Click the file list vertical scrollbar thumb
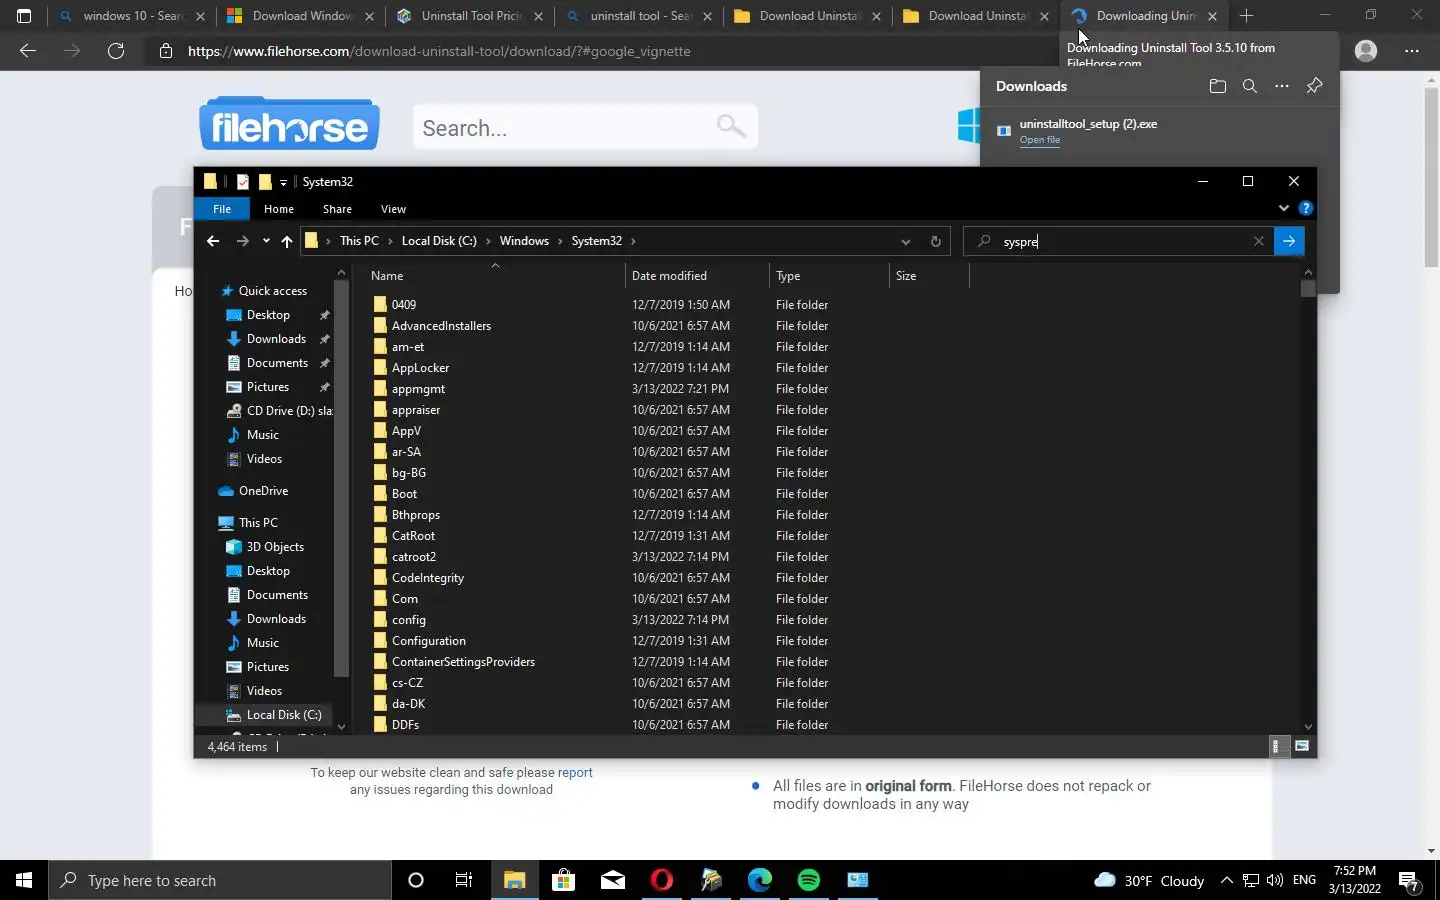This screenshot has width=1440, height=900. pyautogui.click(x=1308, y=288)
